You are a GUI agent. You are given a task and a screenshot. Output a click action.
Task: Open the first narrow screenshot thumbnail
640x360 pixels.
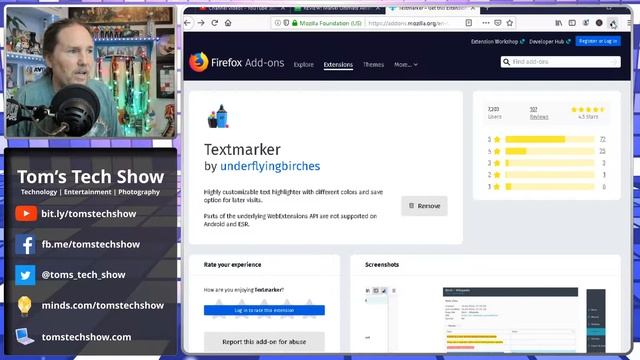point(381,319)
